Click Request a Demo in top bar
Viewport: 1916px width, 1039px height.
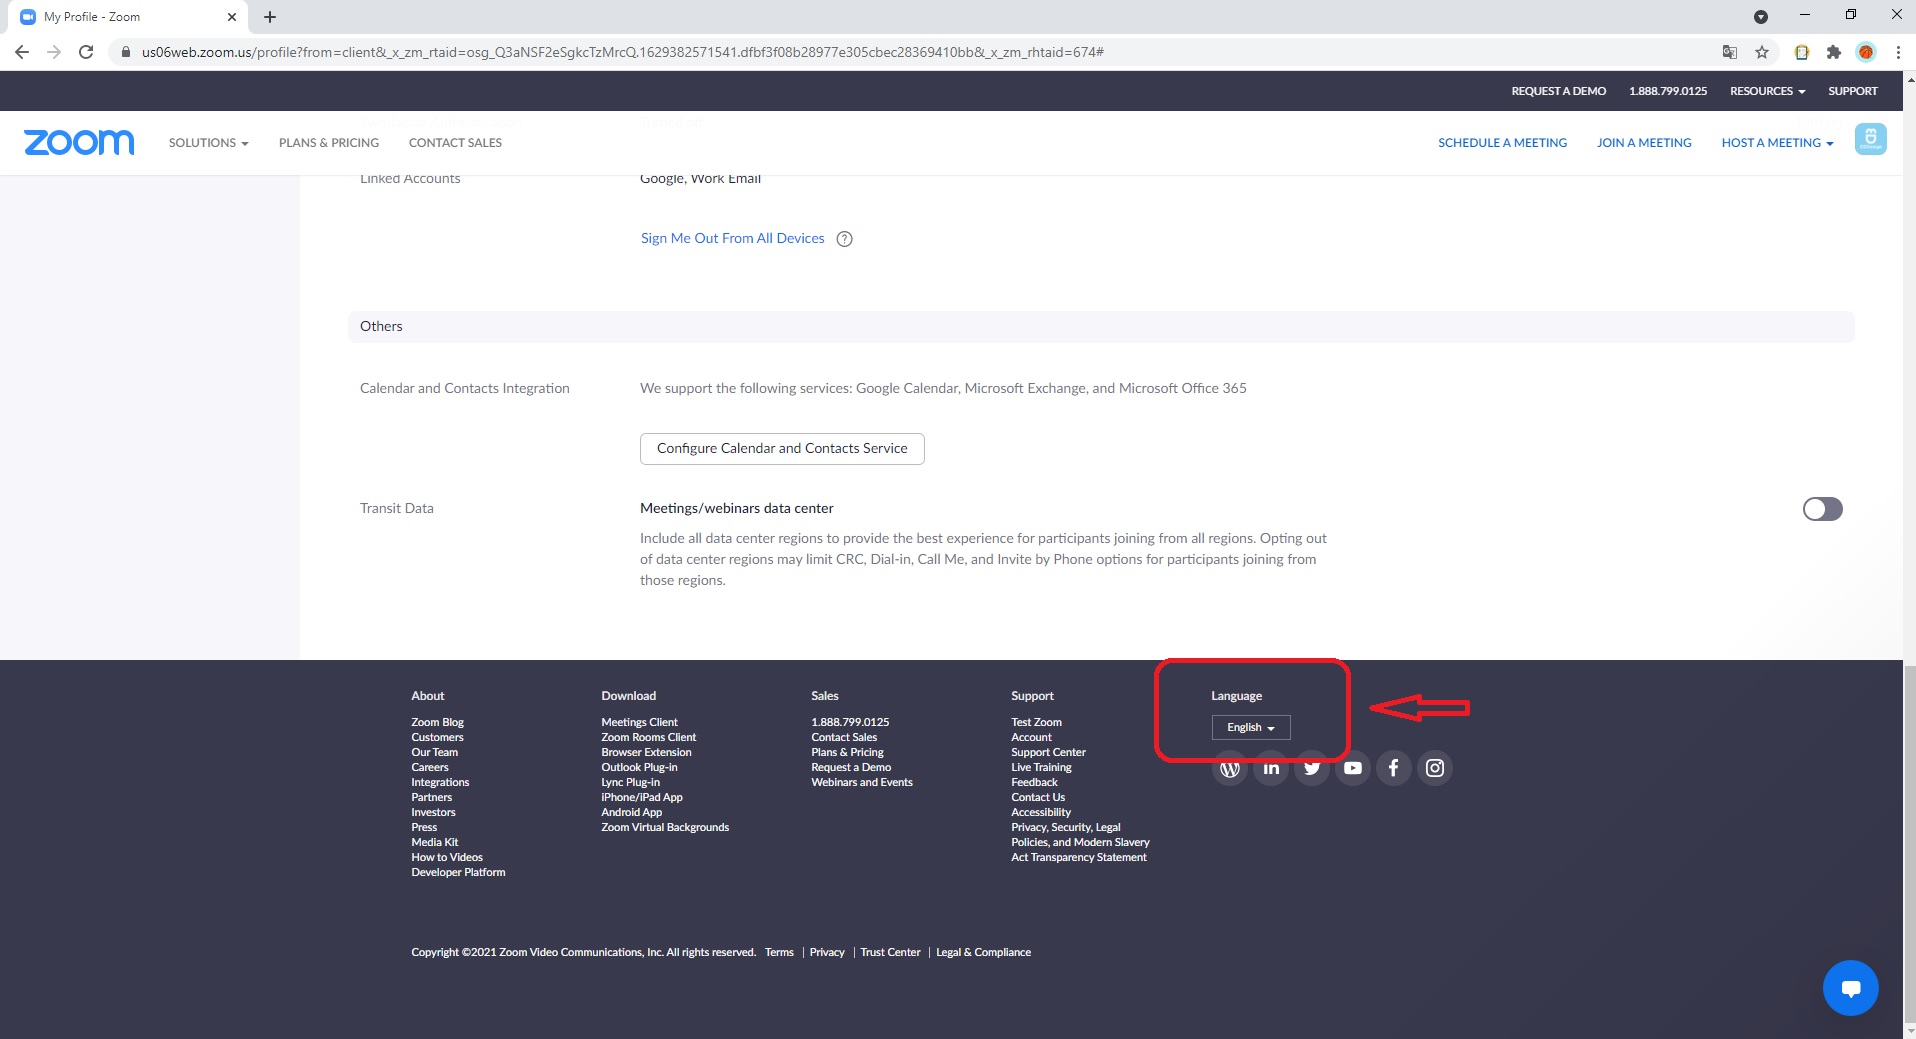[1558, 91]
